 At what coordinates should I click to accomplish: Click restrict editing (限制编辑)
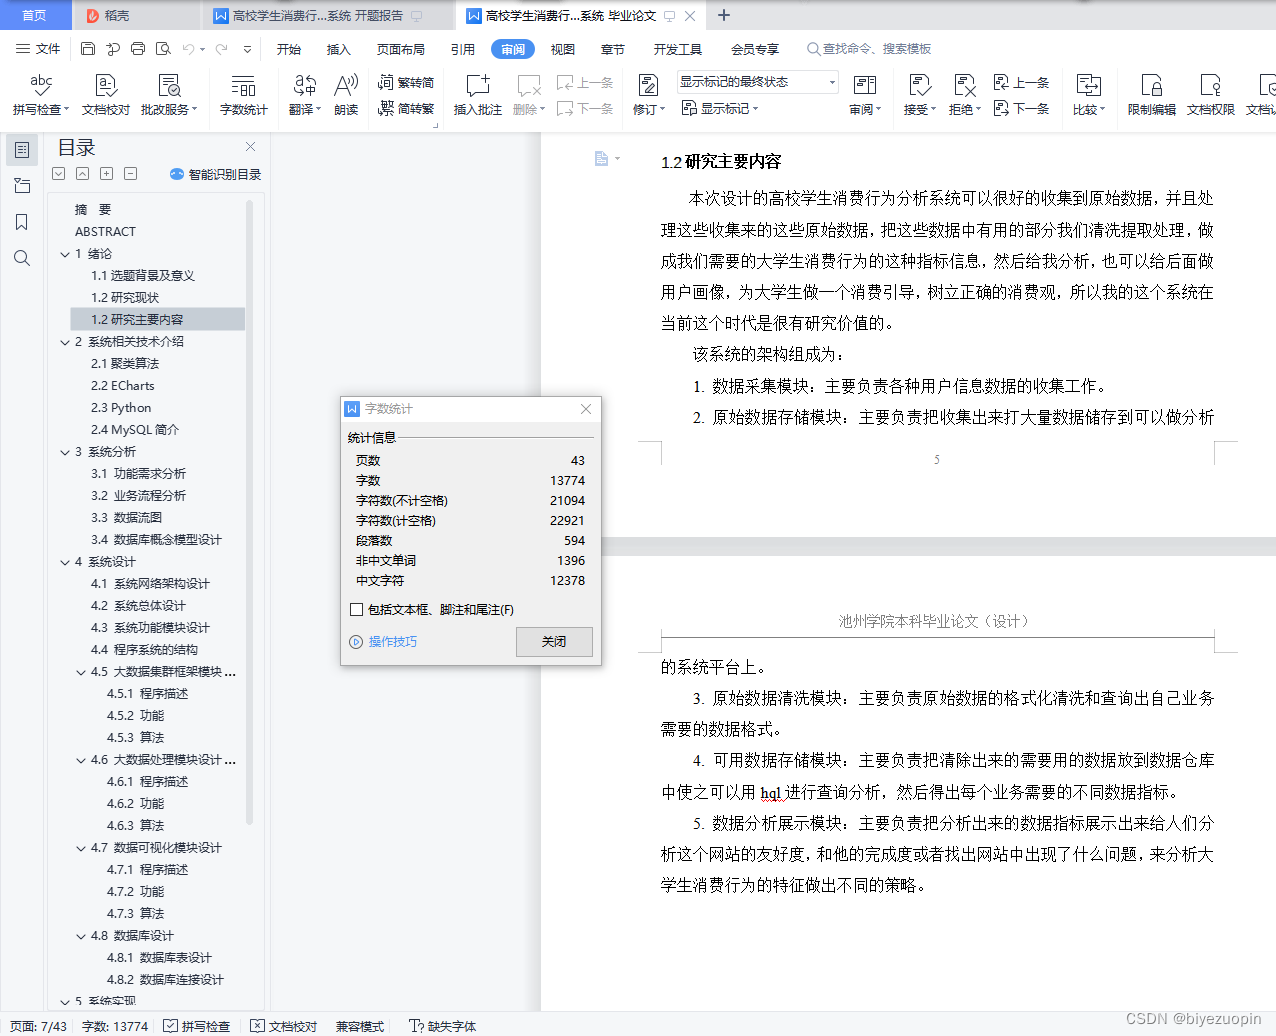1152,94
